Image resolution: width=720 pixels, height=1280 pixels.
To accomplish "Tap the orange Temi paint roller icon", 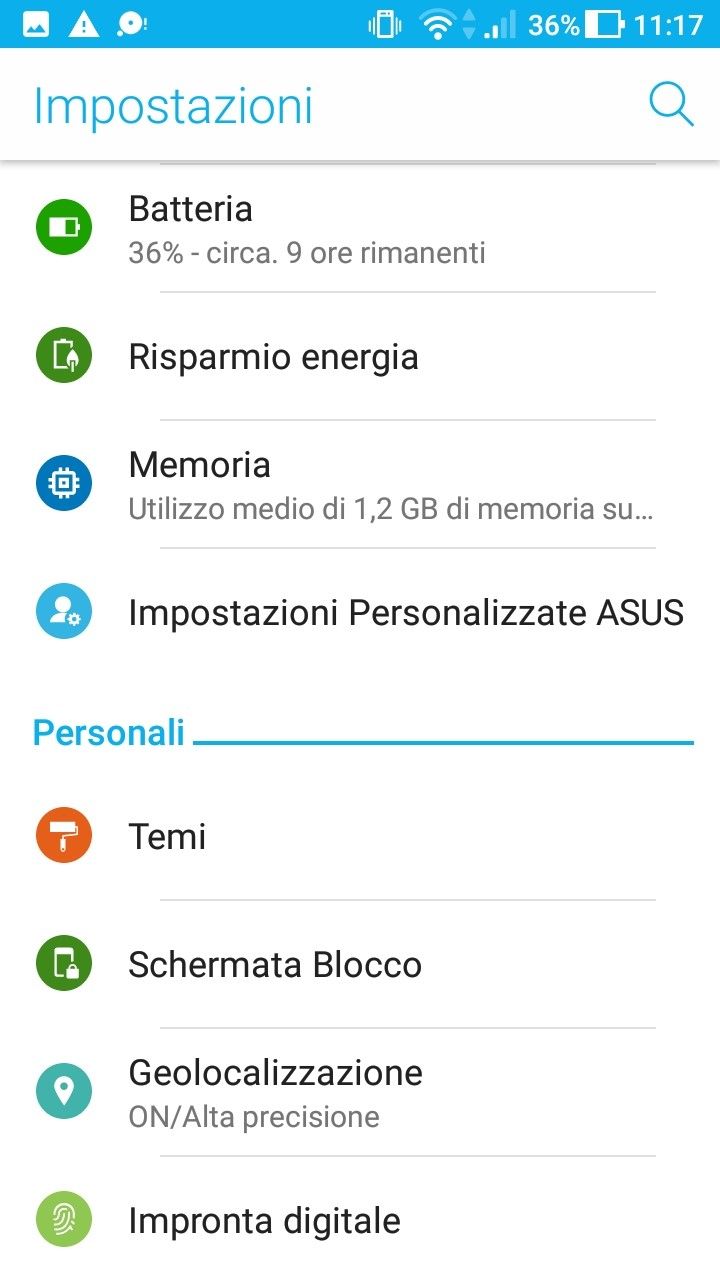I will pos(64,835).
